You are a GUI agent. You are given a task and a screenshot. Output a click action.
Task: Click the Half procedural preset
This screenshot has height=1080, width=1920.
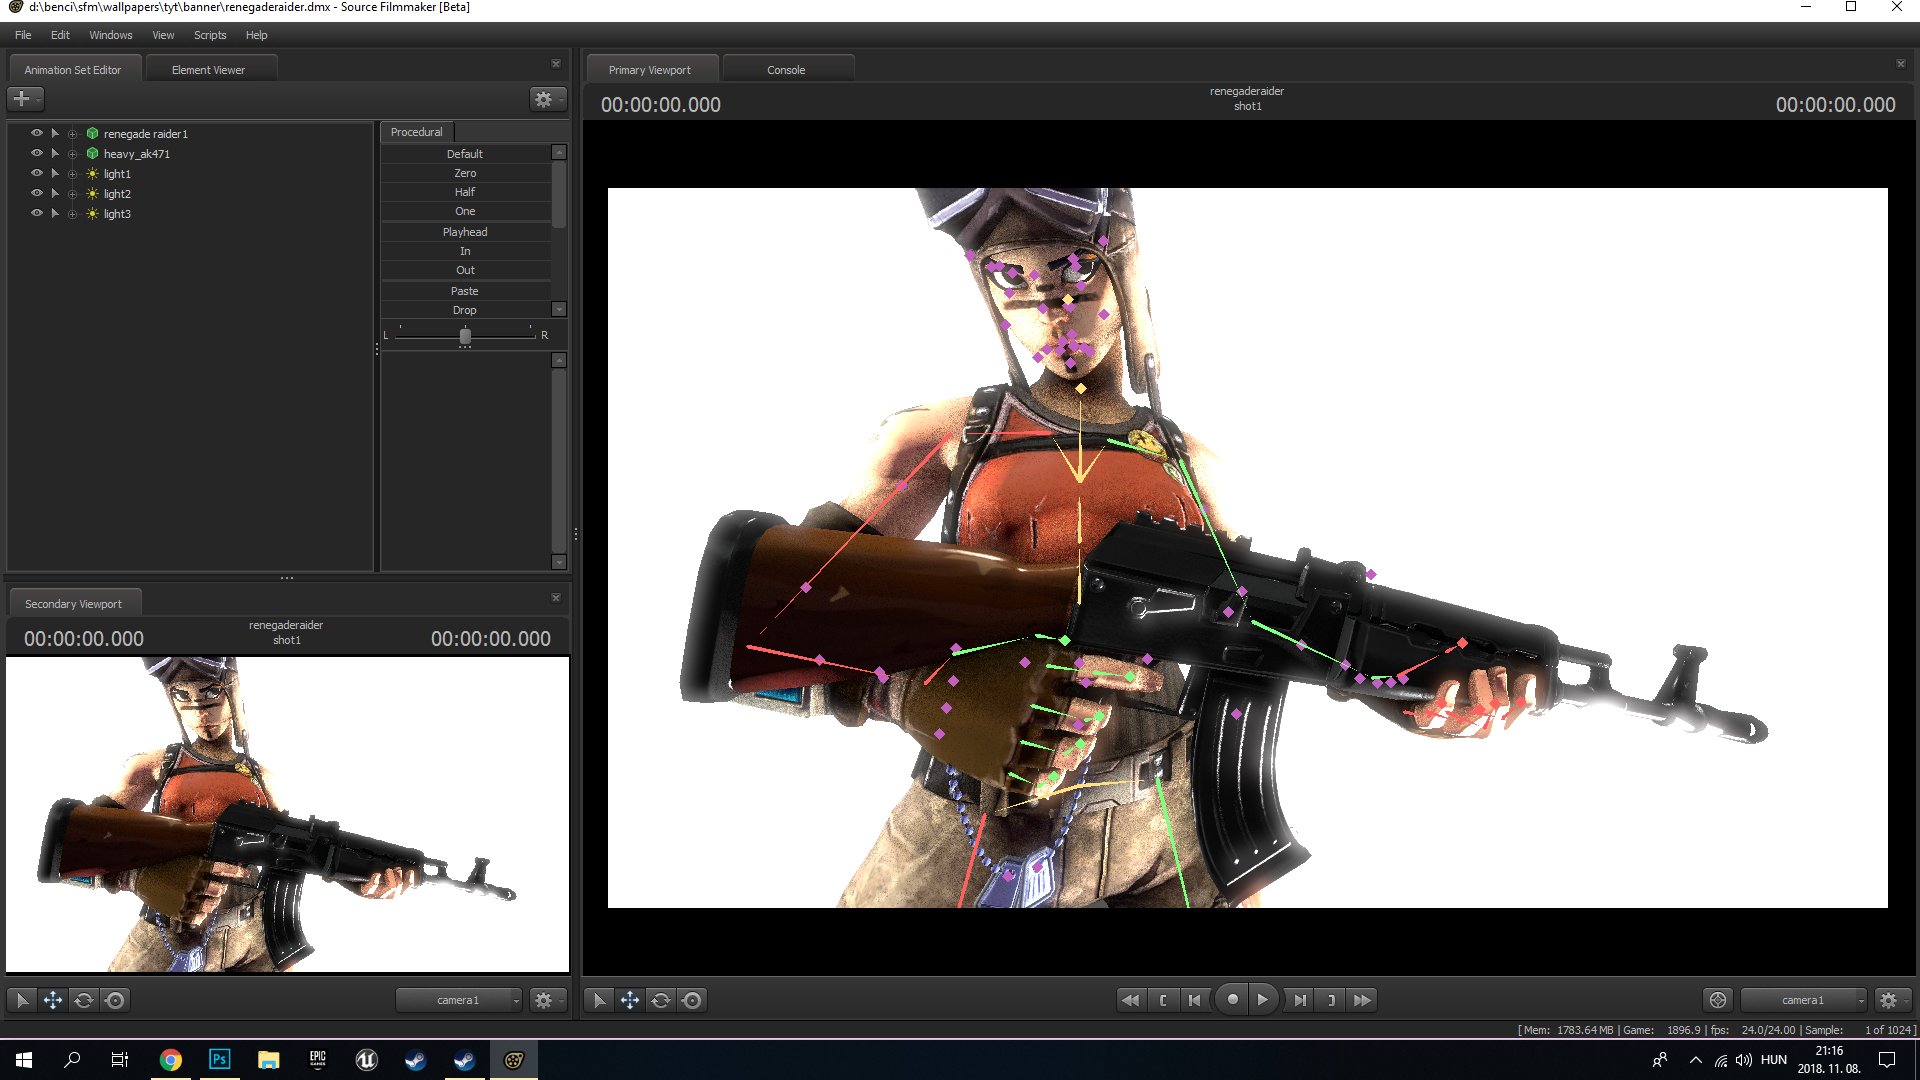[x=465, y=192]
